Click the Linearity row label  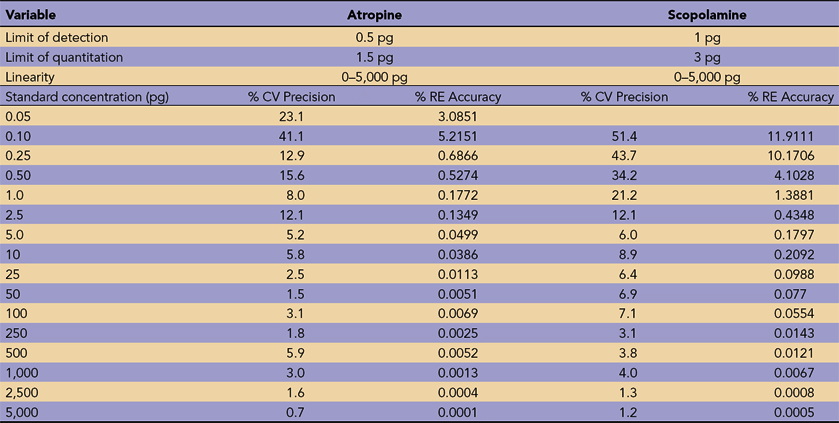31,77
